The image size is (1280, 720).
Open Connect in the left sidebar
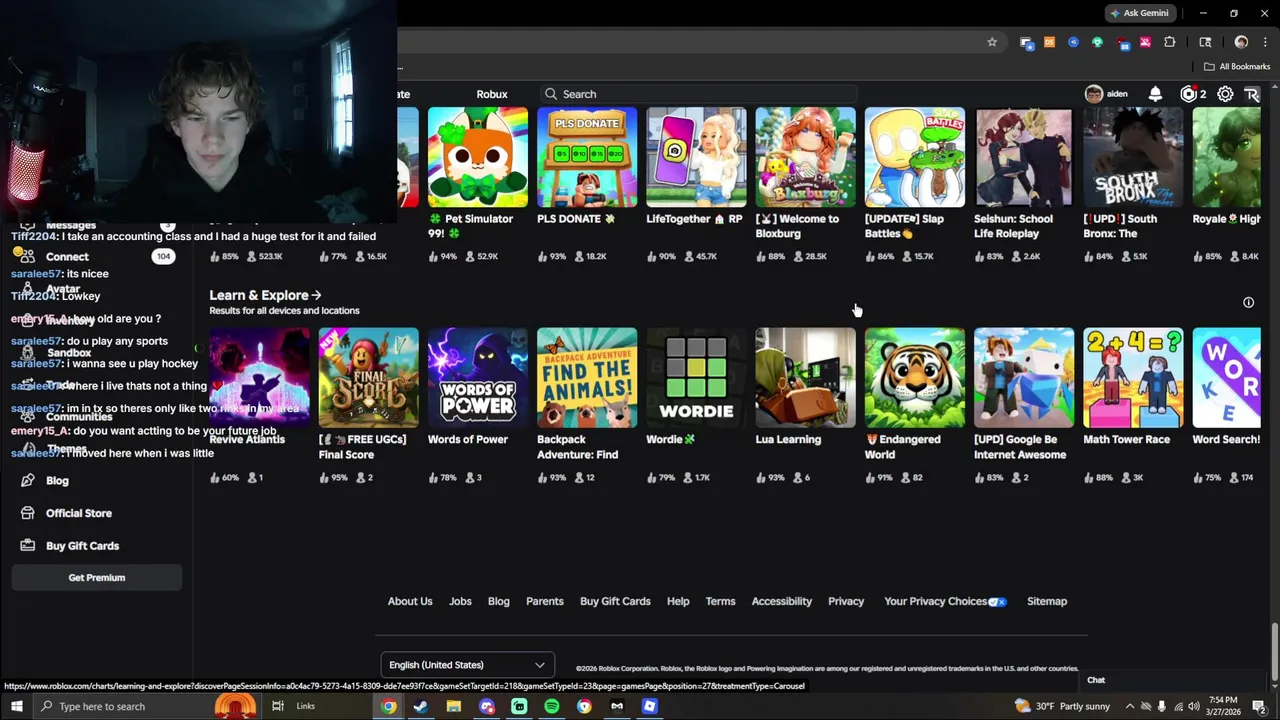(x=67, y=257)
